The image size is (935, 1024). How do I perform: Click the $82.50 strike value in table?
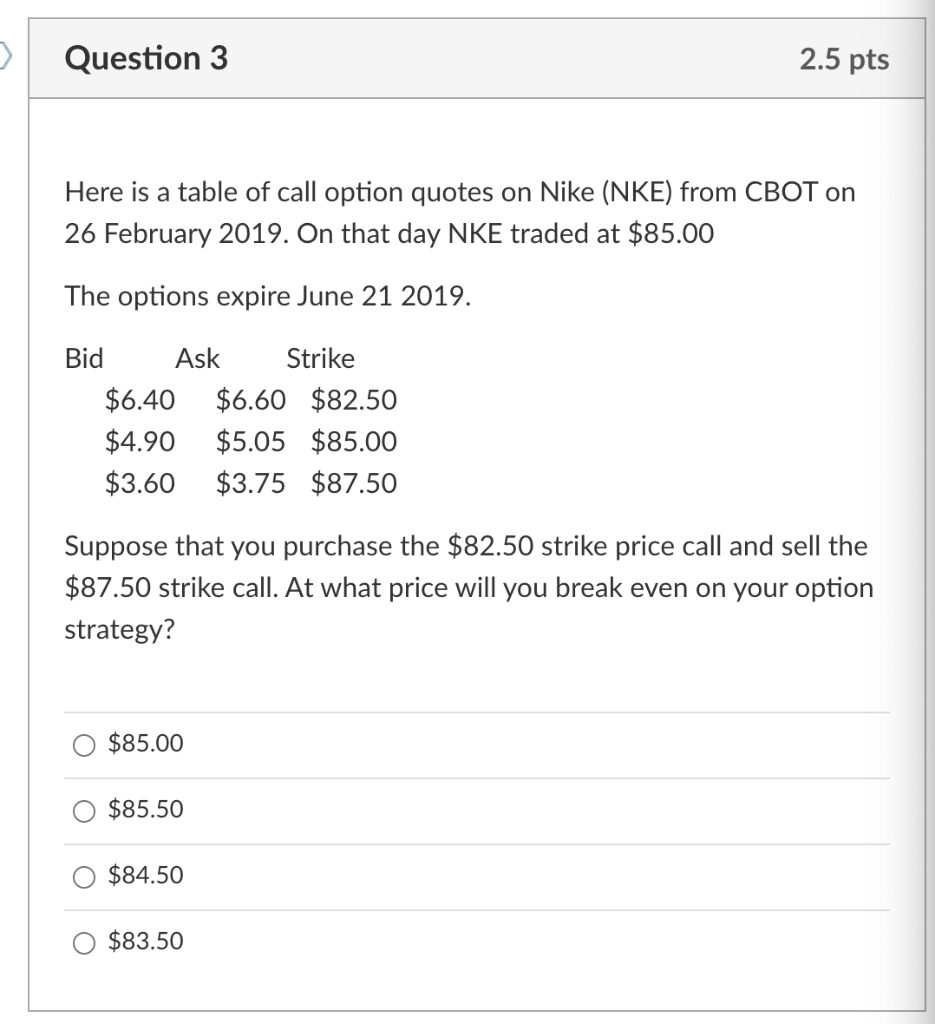point(354,400)
